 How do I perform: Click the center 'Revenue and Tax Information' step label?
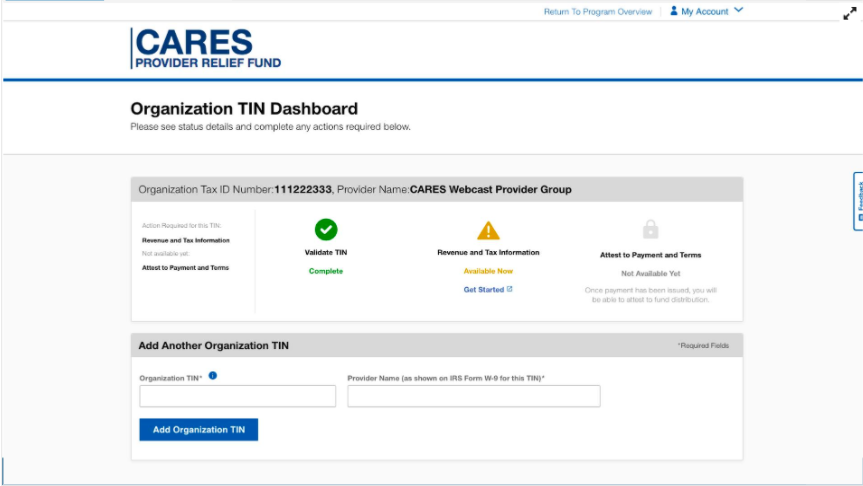[488, 252]
